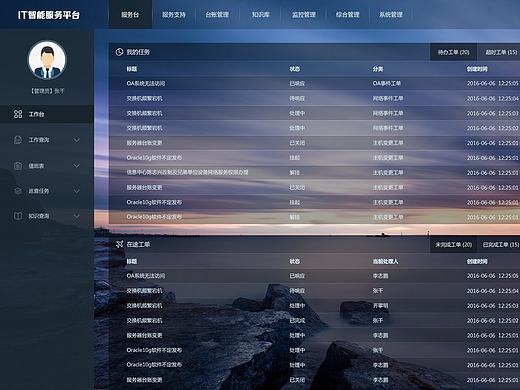Click the 我的任务 panel title
The width and height of the screenshot is (520, 390).
tap(138, 52)
